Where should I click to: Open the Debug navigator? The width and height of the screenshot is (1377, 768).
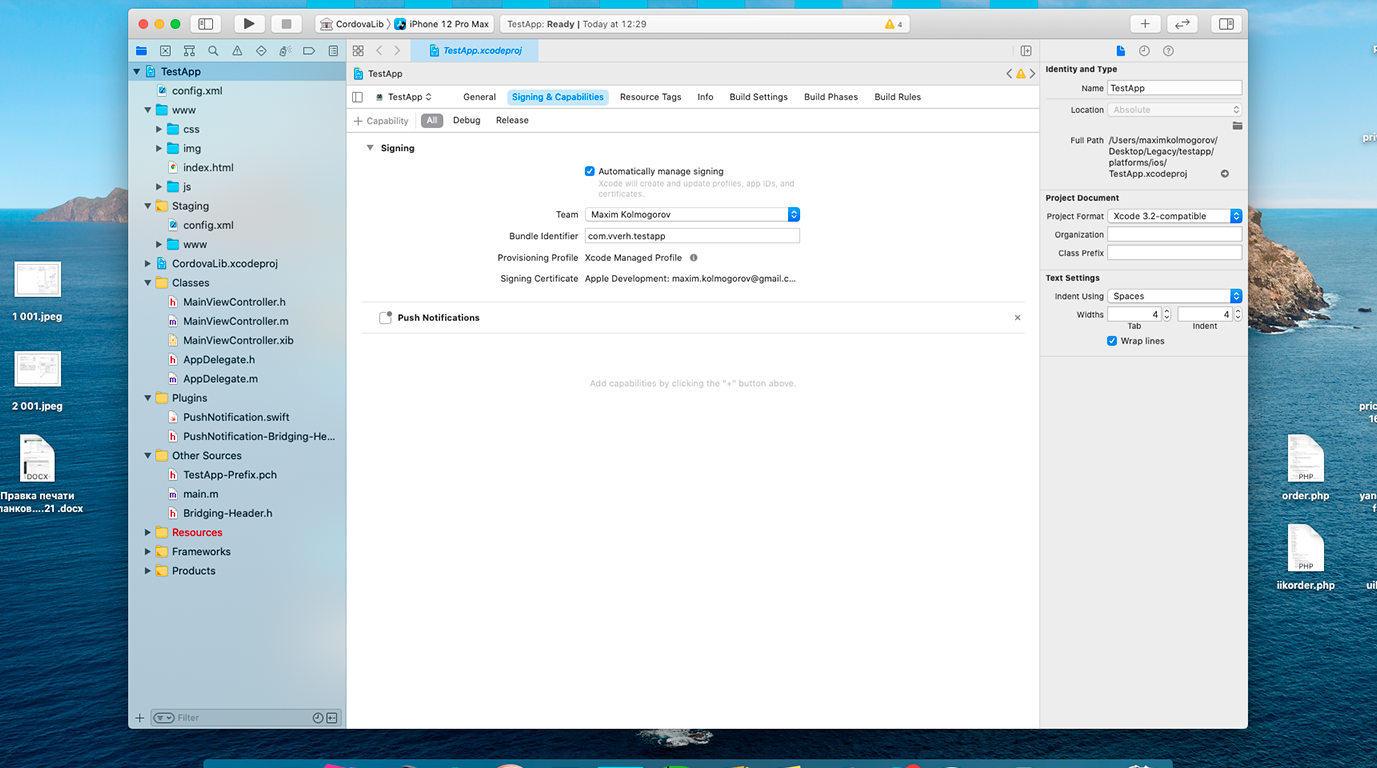285,51
